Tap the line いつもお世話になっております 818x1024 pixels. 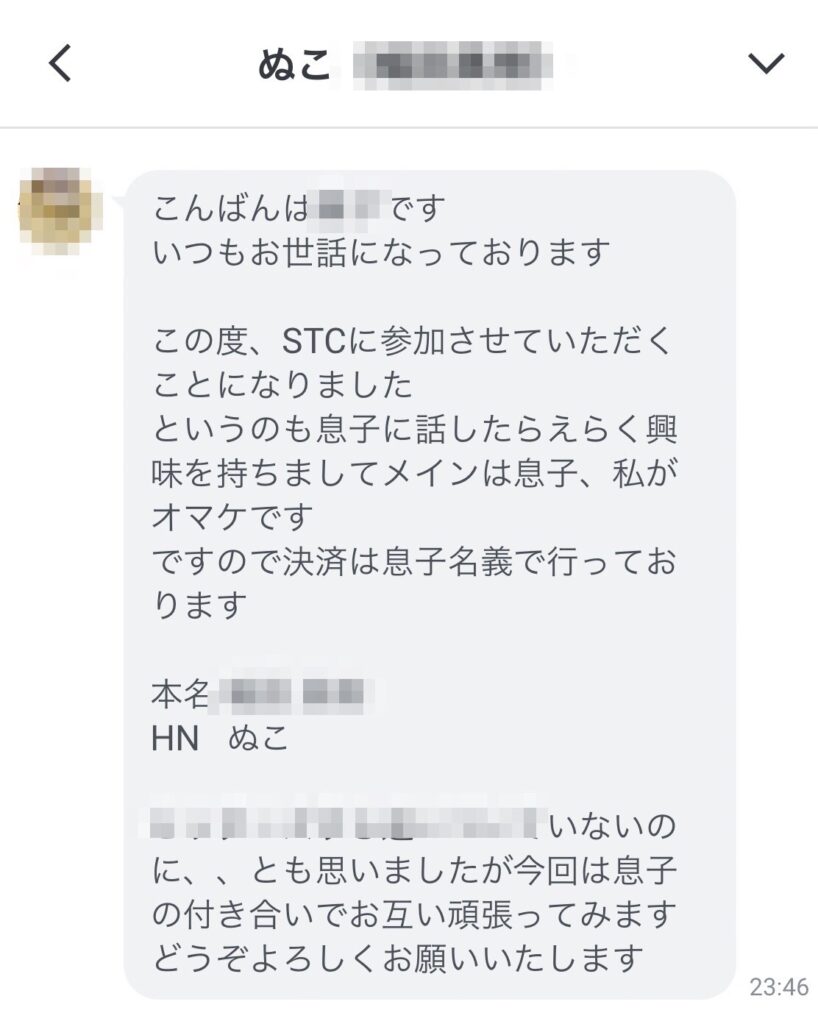381,253
